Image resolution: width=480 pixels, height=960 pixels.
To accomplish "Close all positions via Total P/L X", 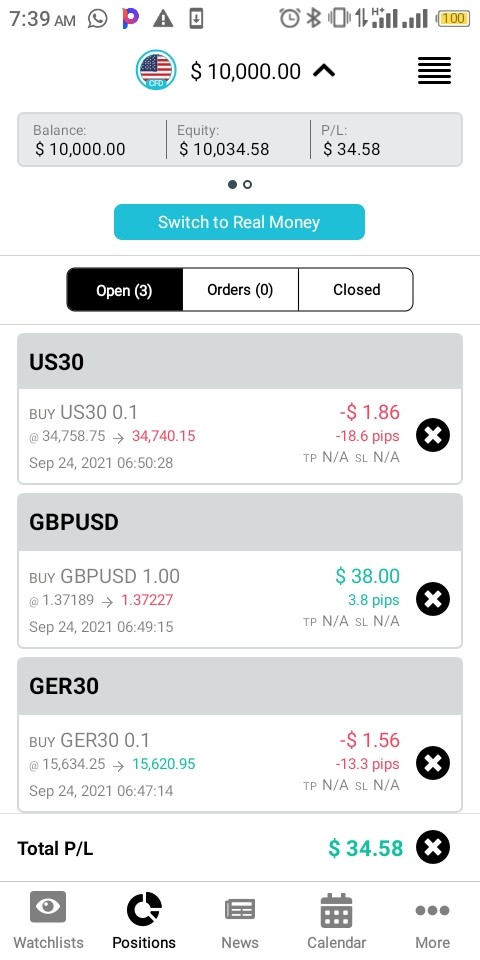I will tap(433, 847).
